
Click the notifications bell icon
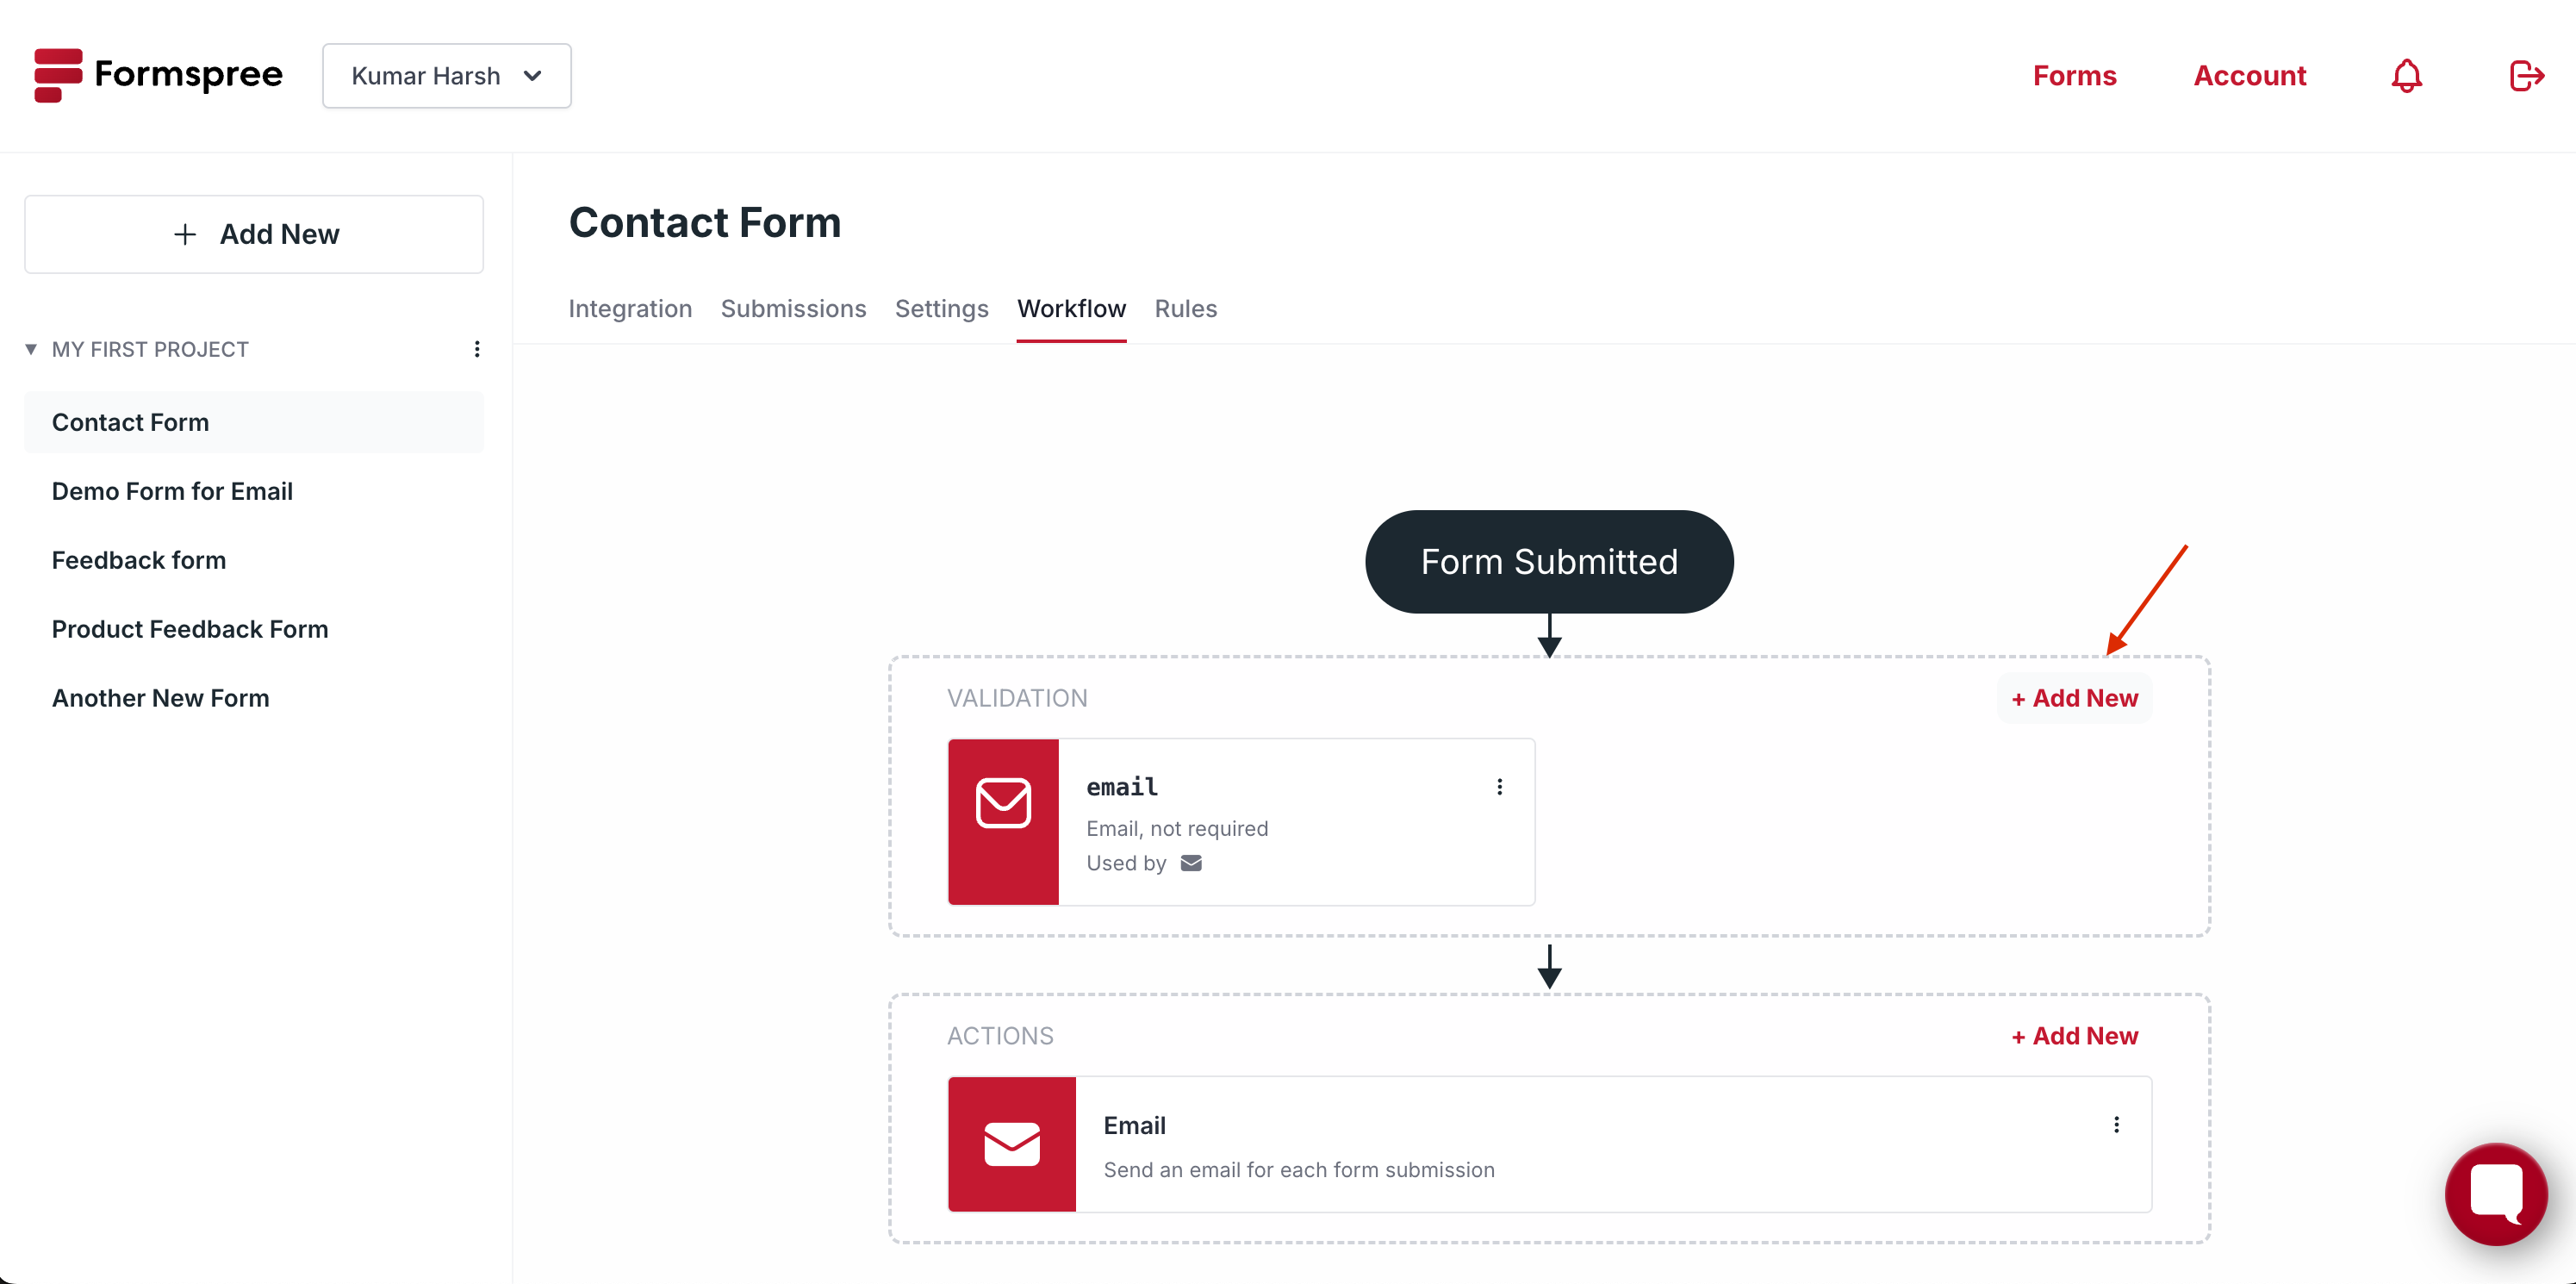2406,76
